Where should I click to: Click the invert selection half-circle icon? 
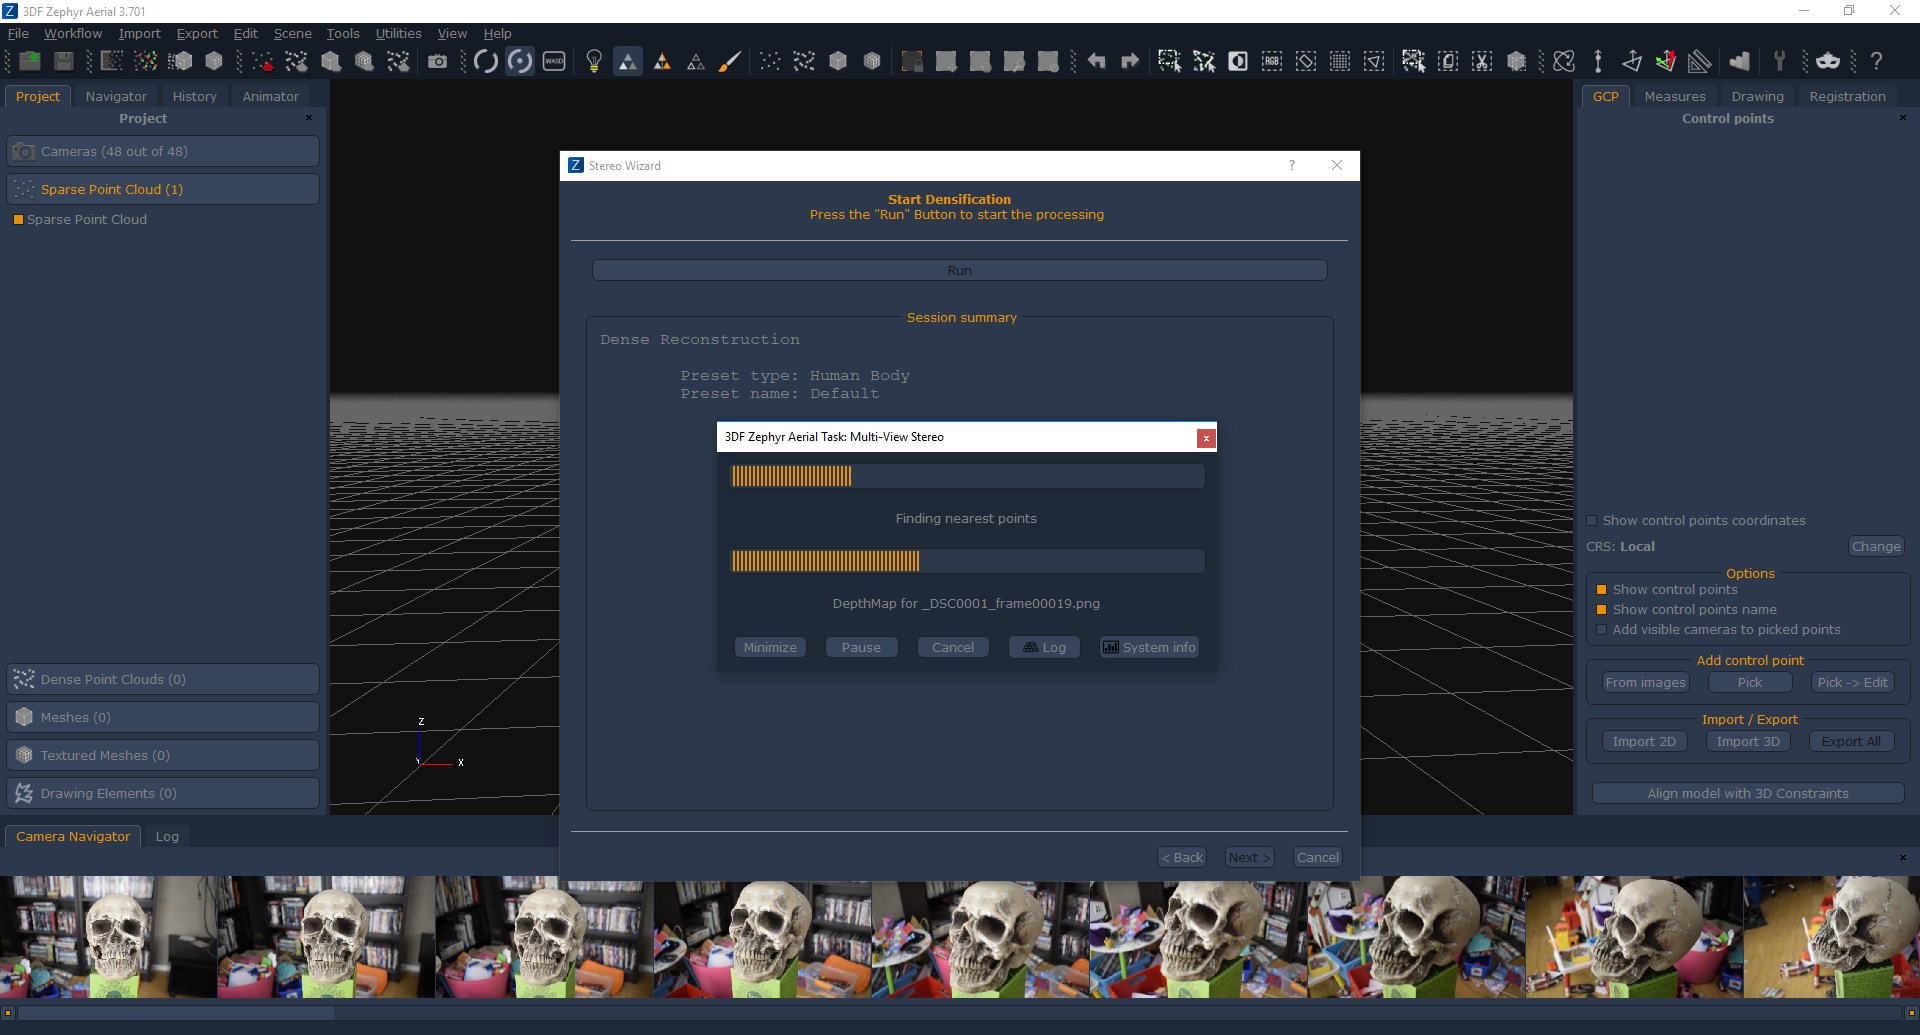click(x=1238, y=61)
